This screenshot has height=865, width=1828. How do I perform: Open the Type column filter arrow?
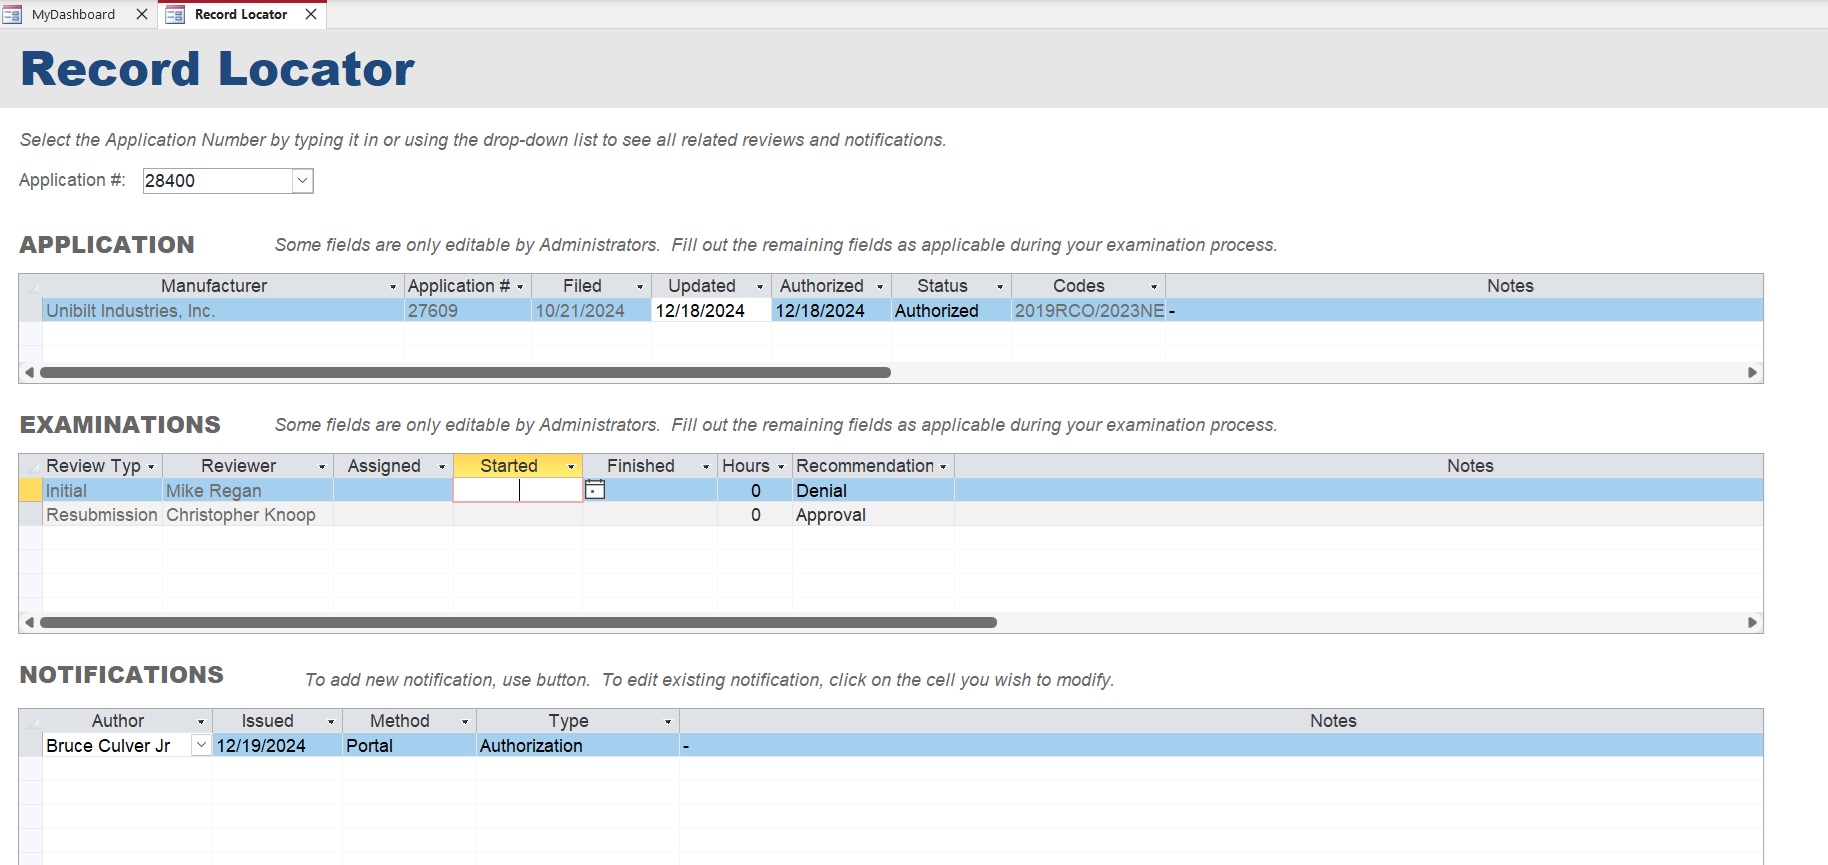coord(668,722)
